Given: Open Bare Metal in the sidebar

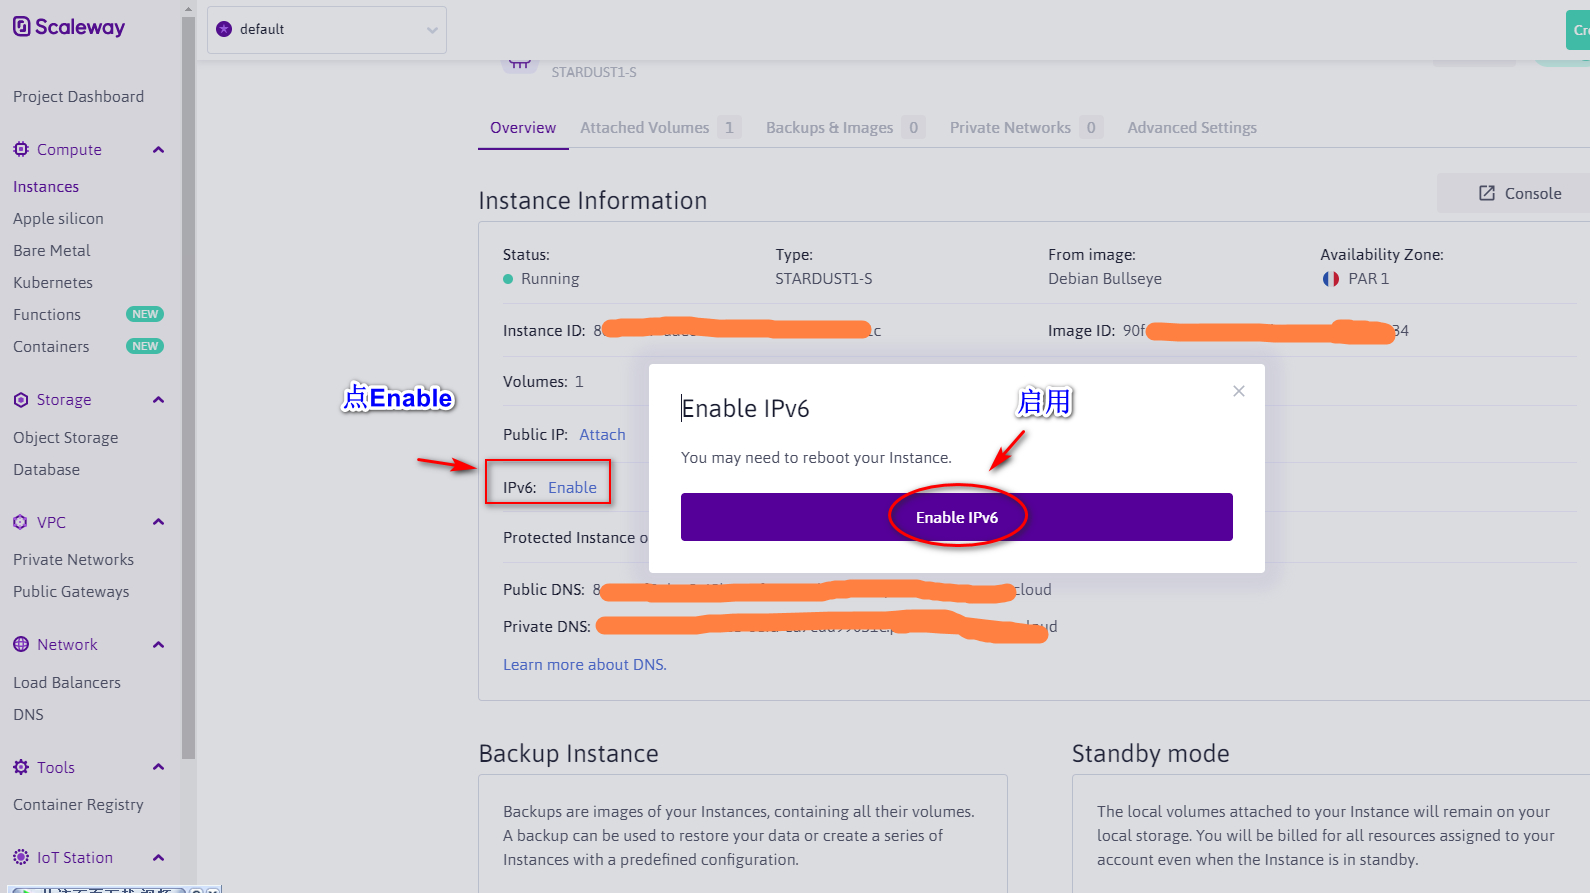Looking at the screenshot, I should pos(52,250).
